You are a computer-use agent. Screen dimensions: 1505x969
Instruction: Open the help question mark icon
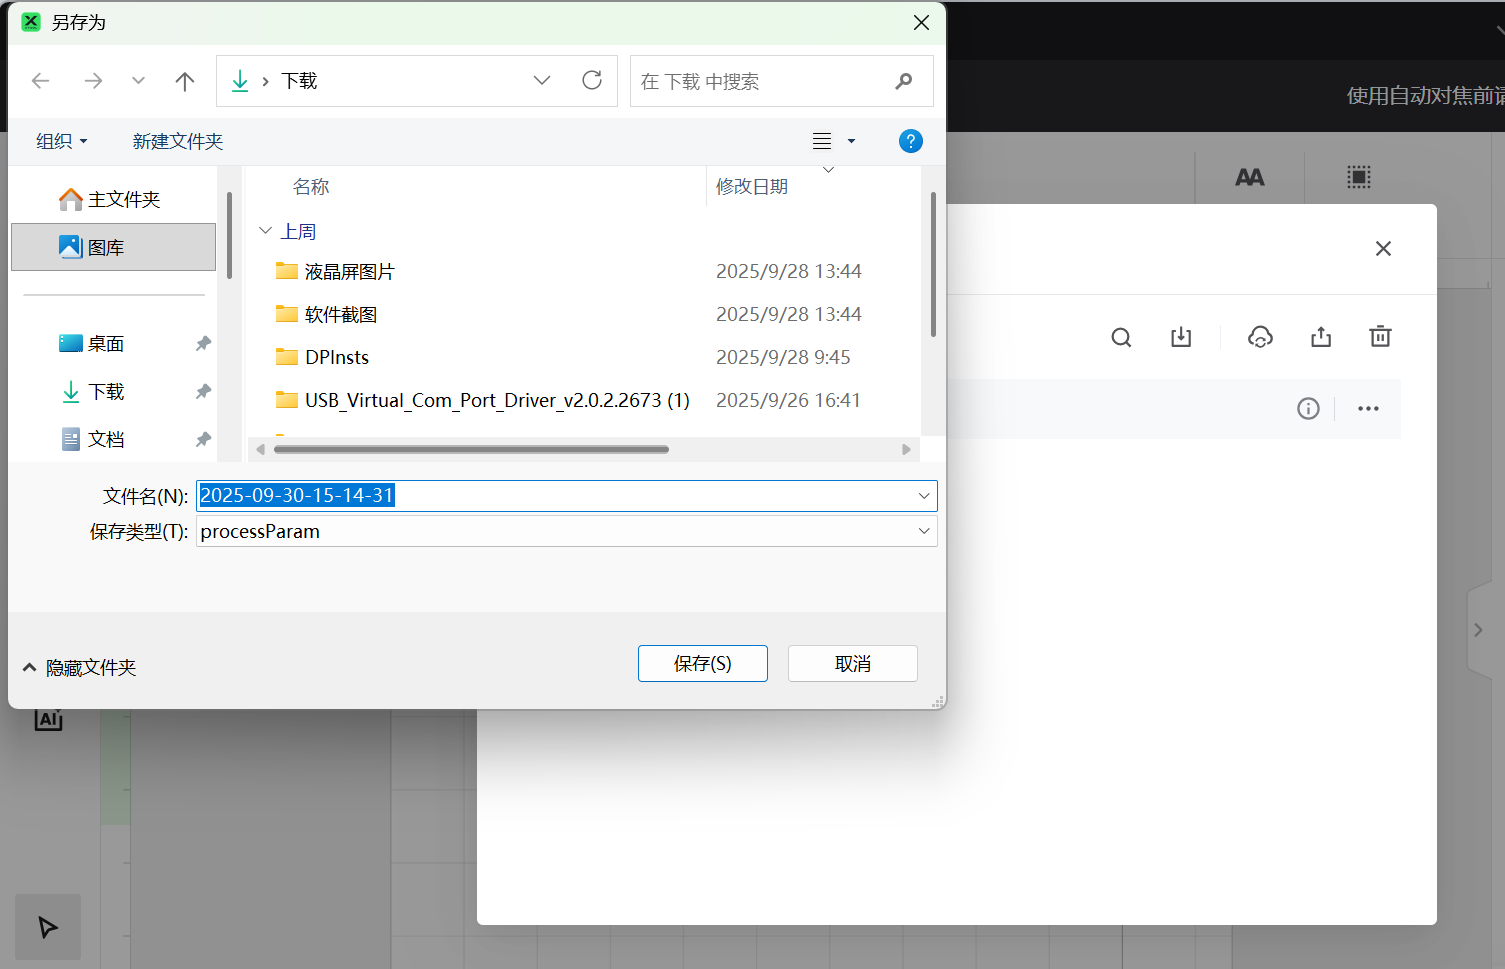coord(910,141)
